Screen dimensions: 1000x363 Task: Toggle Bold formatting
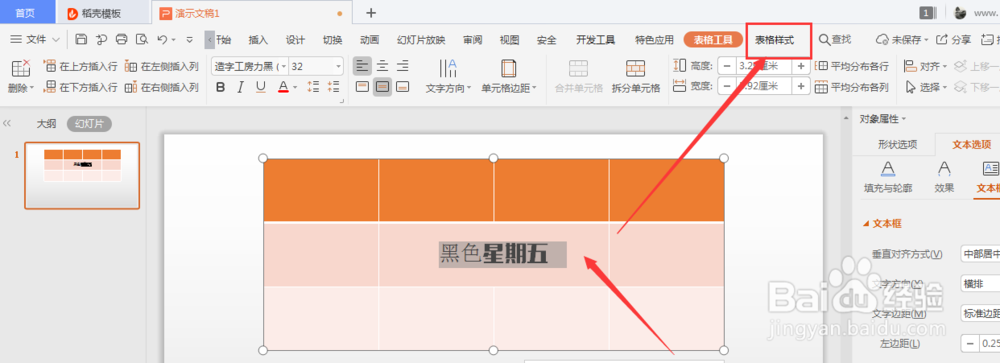click(x=221, y=87)
